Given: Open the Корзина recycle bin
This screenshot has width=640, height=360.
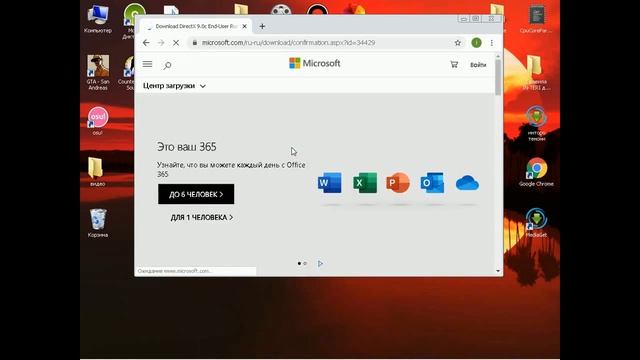Looking at the screenshot, I should (98, 223).
